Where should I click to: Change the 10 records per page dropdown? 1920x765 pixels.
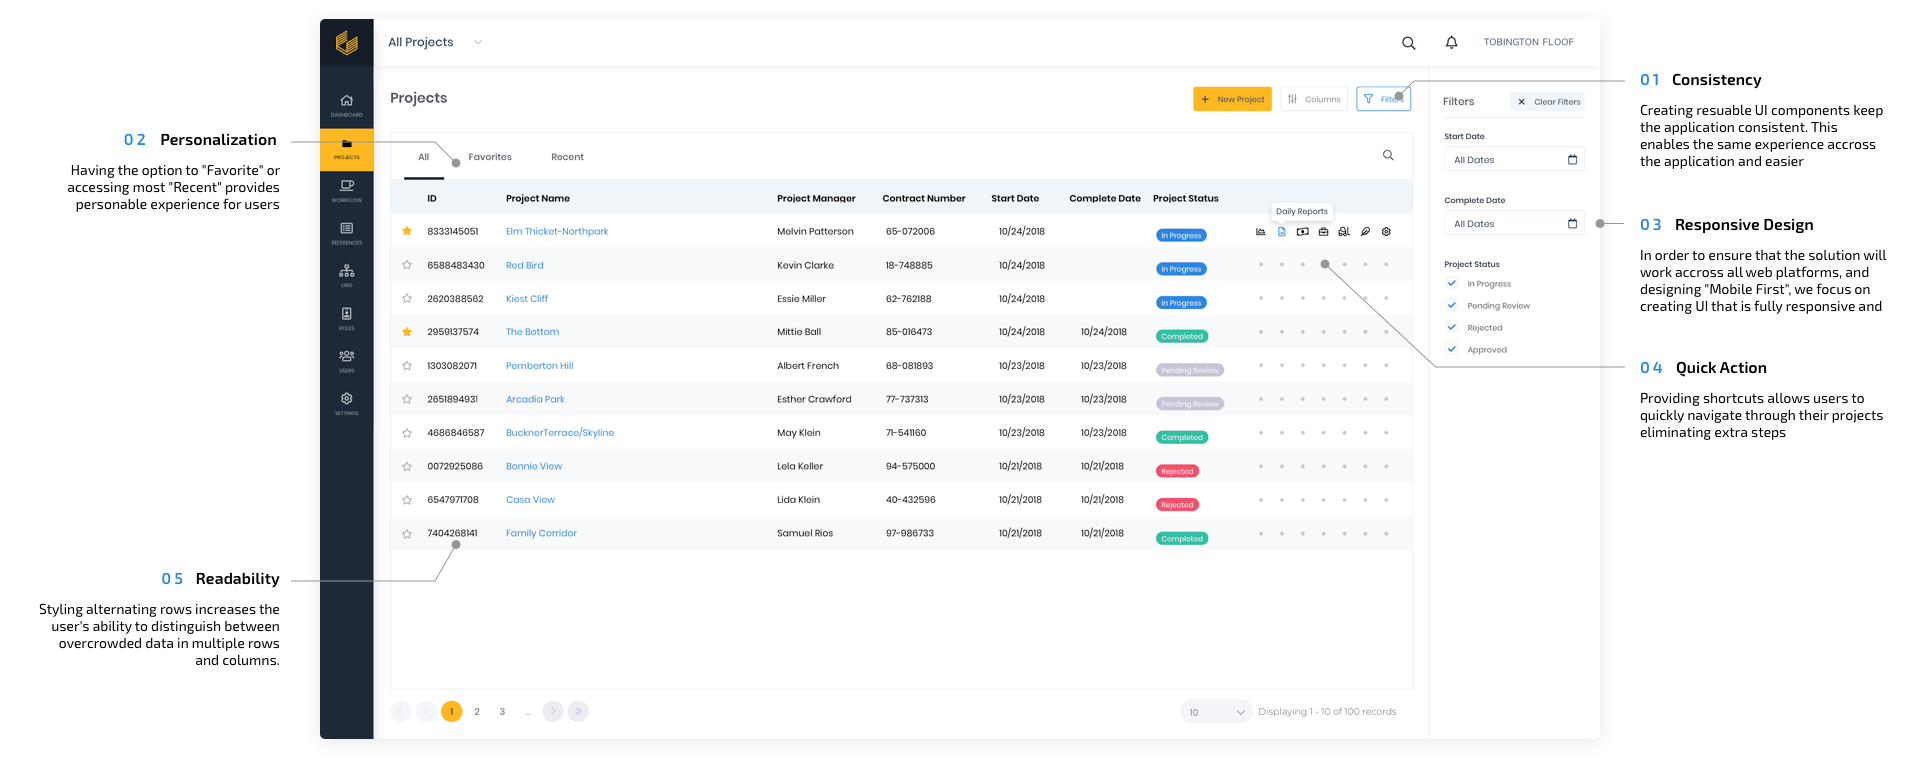pos(1216,712)
